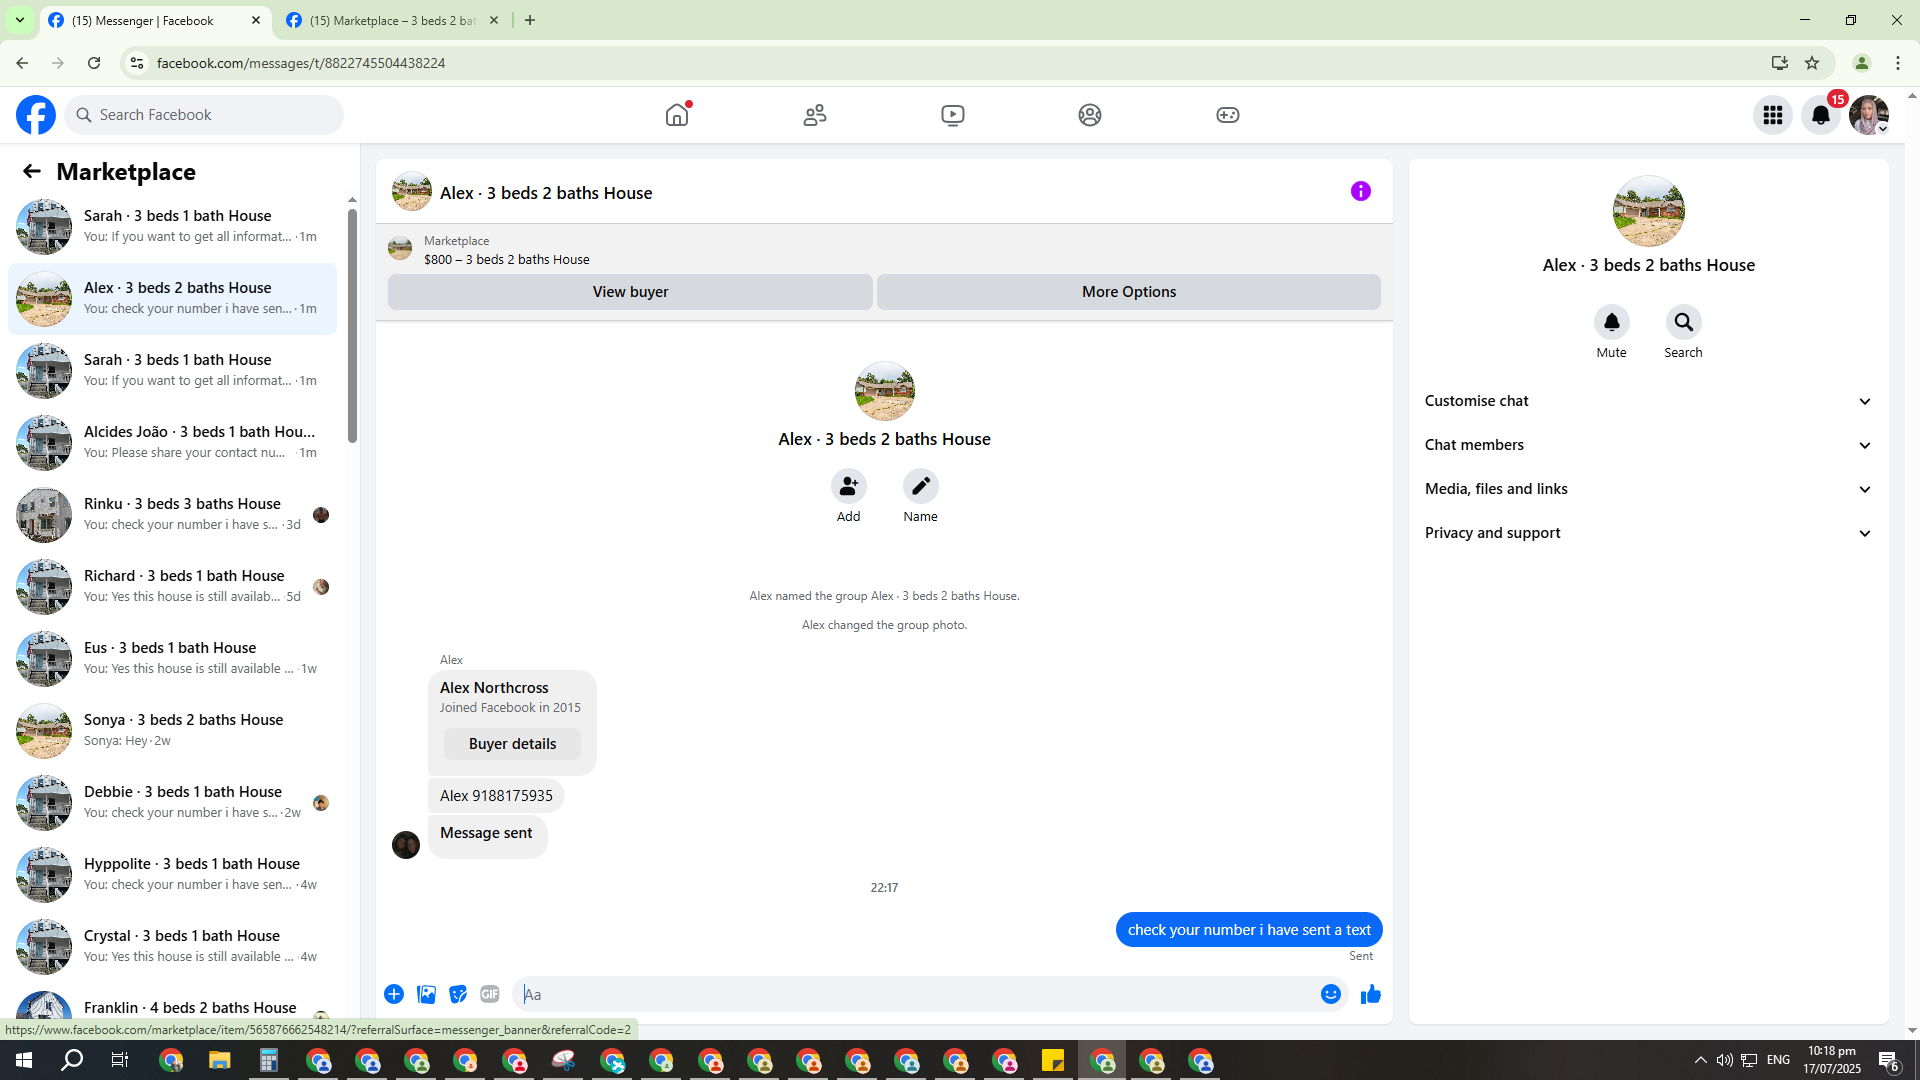Expand the Privacy and support section
This screenshot has width=1920, height=1080.
tap(1649, 533)
